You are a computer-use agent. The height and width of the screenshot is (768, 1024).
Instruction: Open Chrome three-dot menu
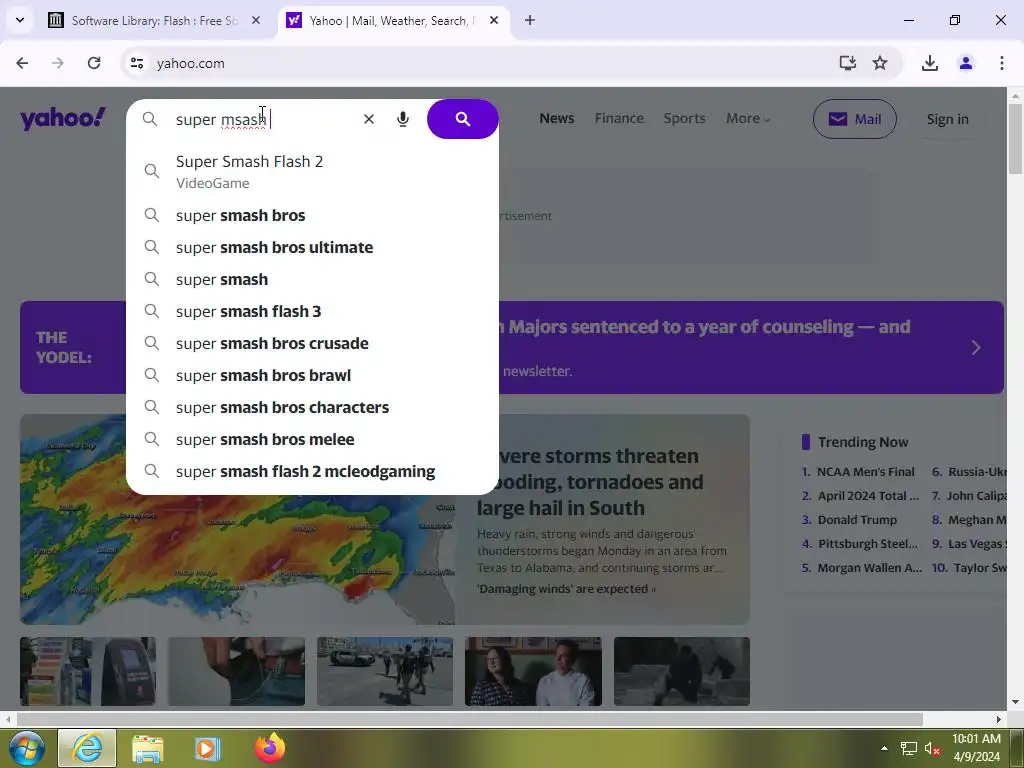(x=1002, y=63)
